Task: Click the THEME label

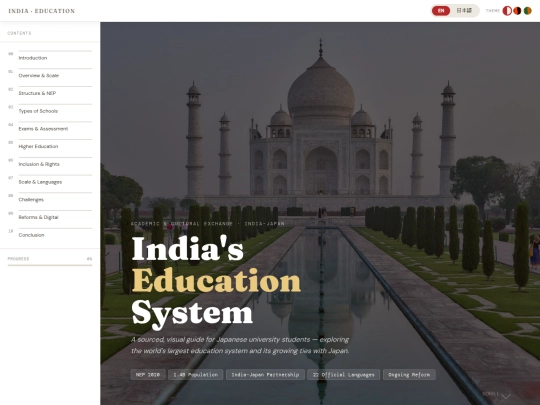Action: pos(492,11)
